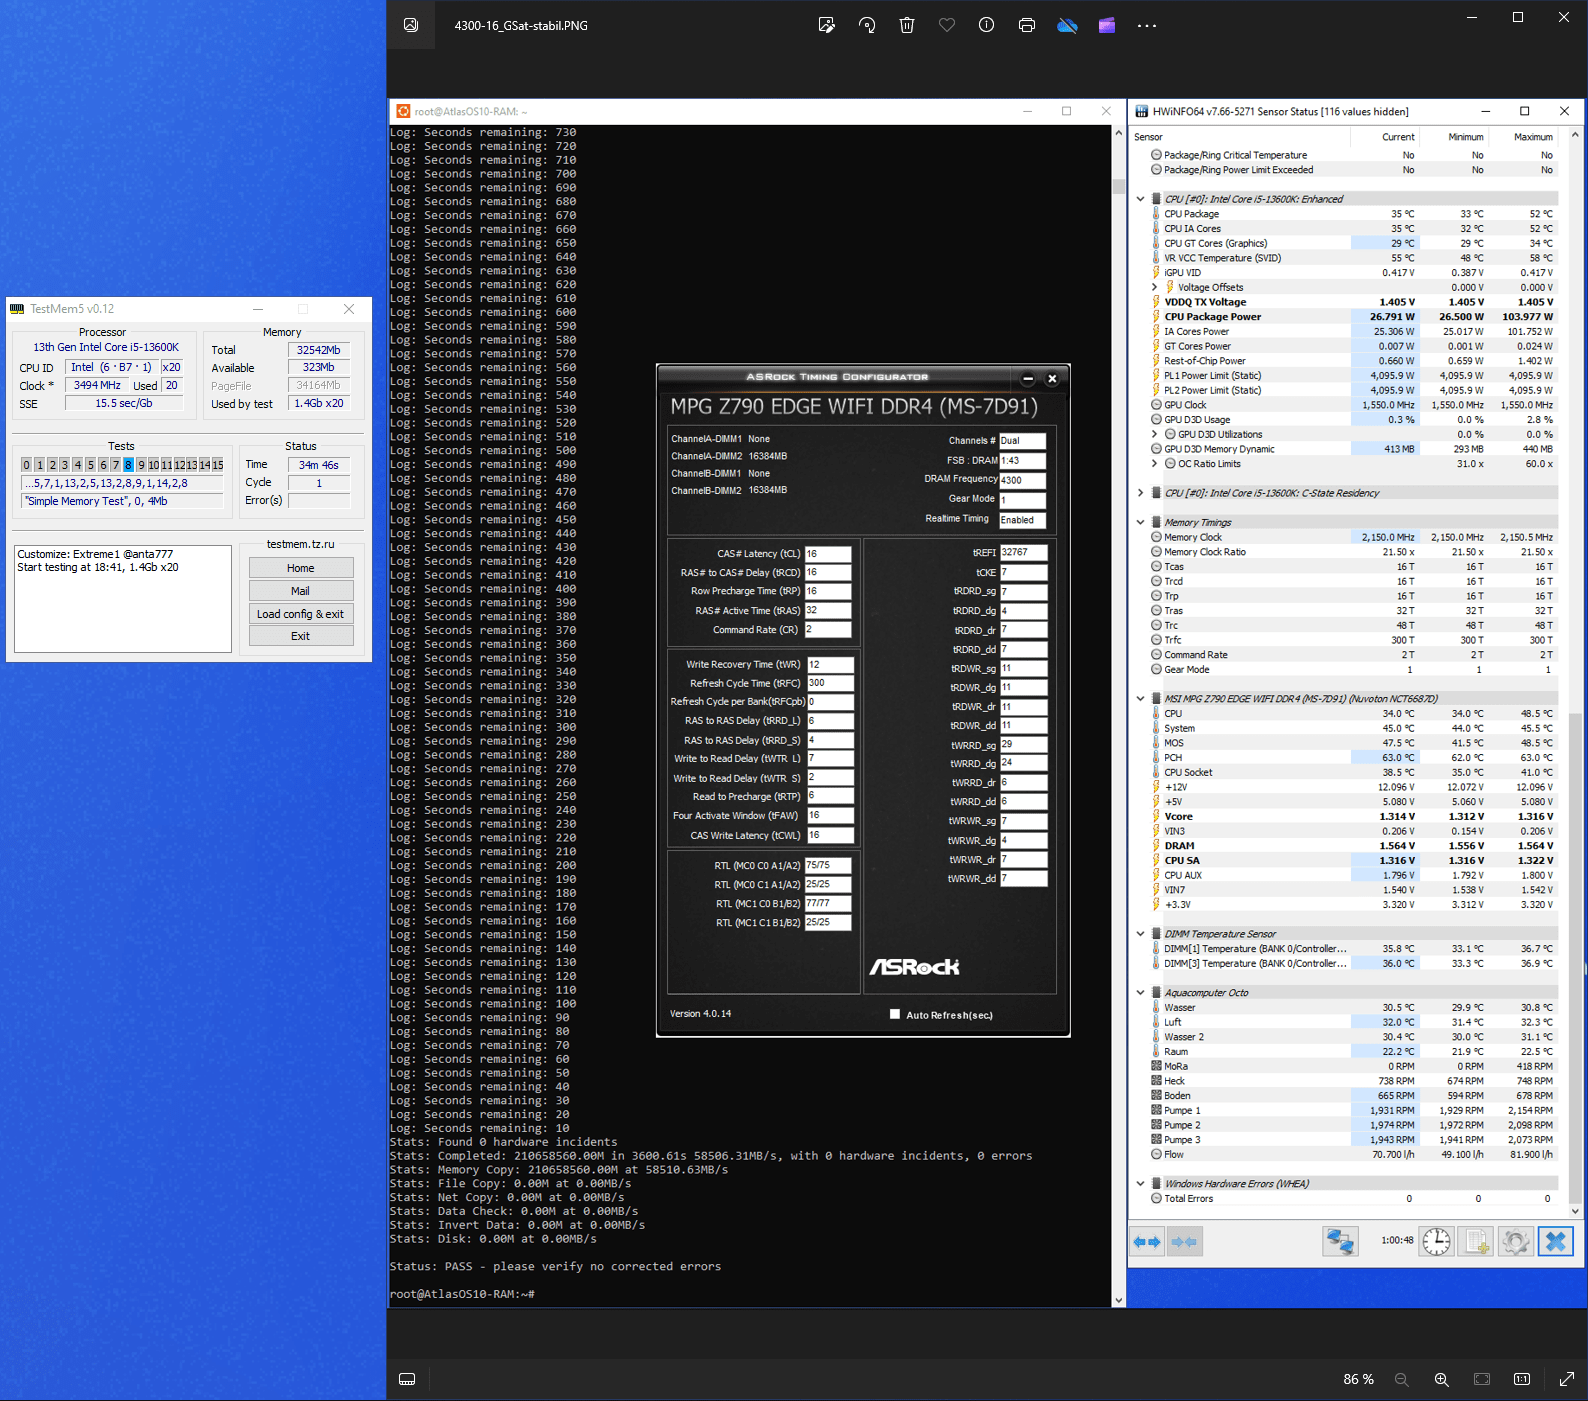Viewport: 1588px width, 1401px height.
Task: Expand the C-State Residency section
Action: 1141,493
